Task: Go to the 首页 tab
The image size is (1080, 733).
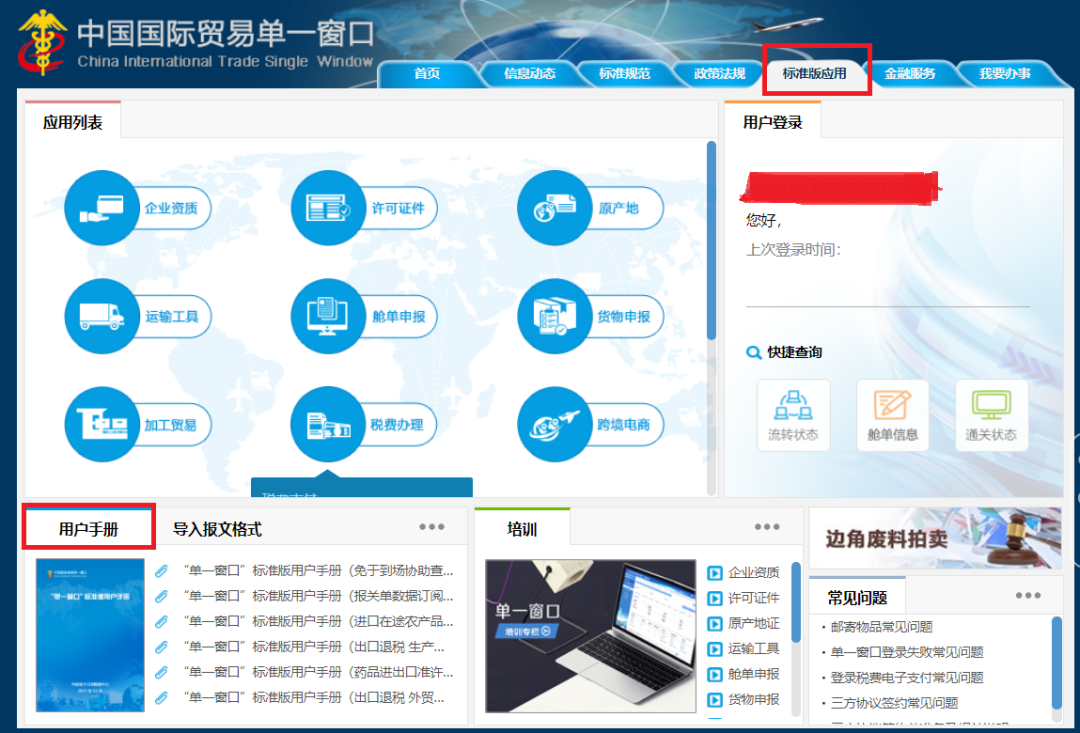Action: tap(427, 74)
